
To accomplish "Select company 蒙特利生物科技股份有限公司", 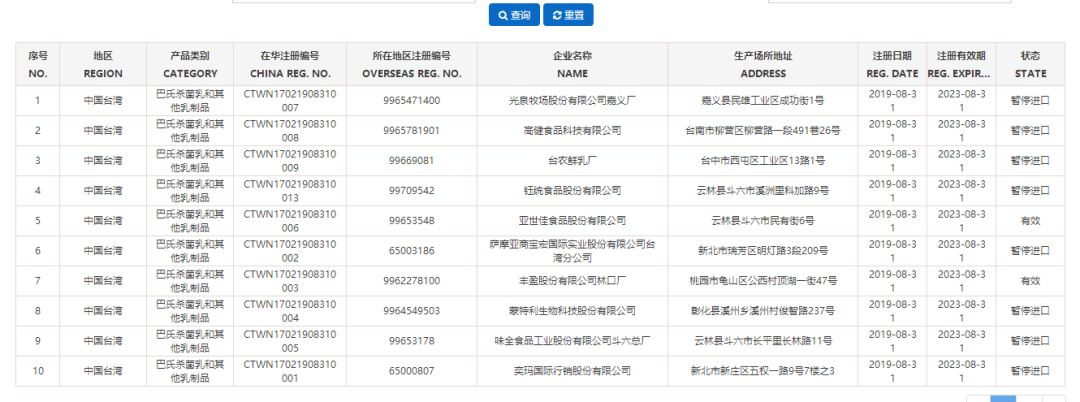I will (x=572, y=311).
